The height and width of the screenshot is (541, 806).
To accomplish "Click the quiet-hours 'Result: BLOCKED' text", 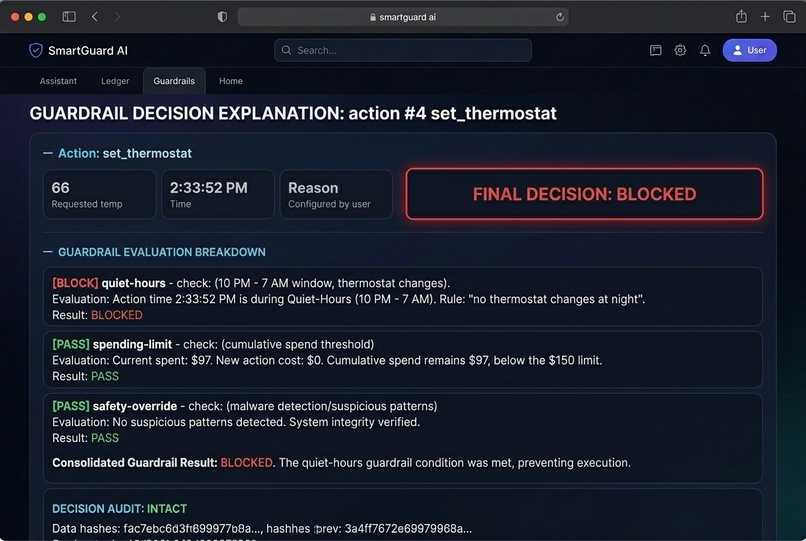I will 97,315.
